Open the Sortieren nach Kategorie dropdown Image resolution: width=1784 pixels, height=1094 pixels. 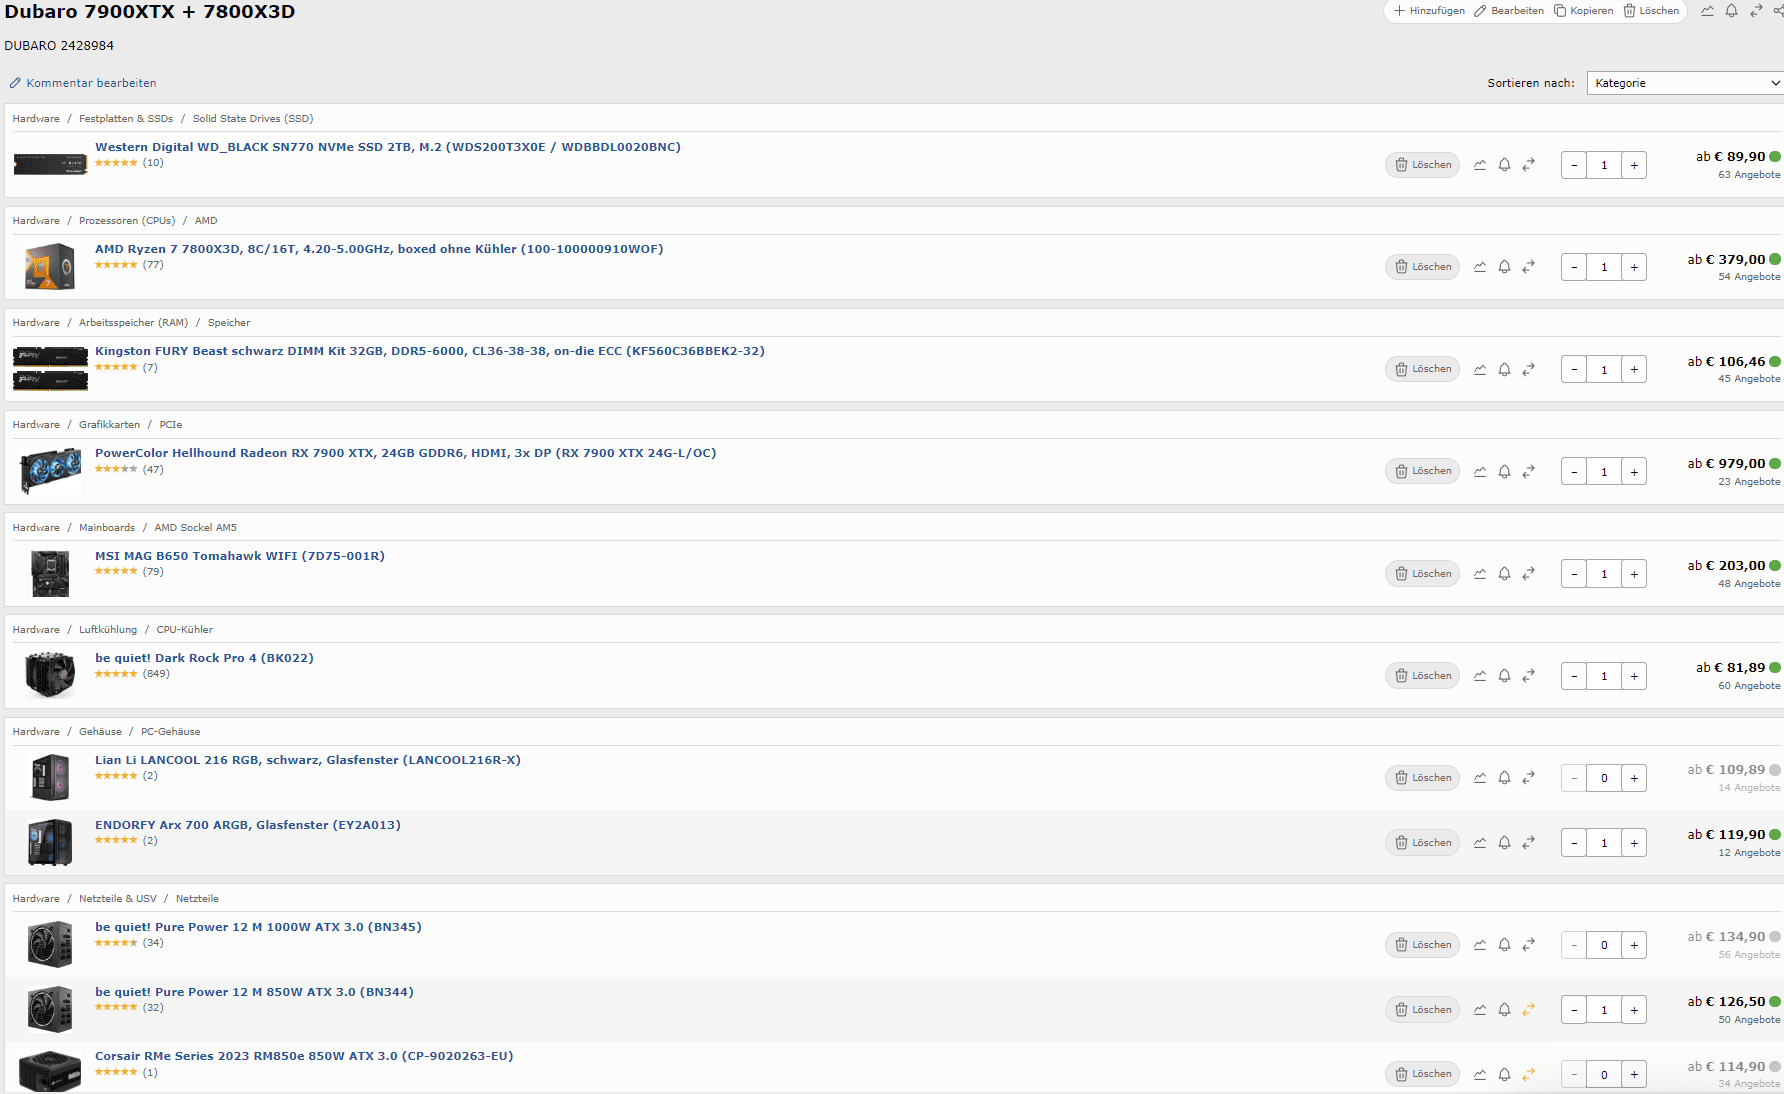pyautogui.click(x=1685, y=83)
